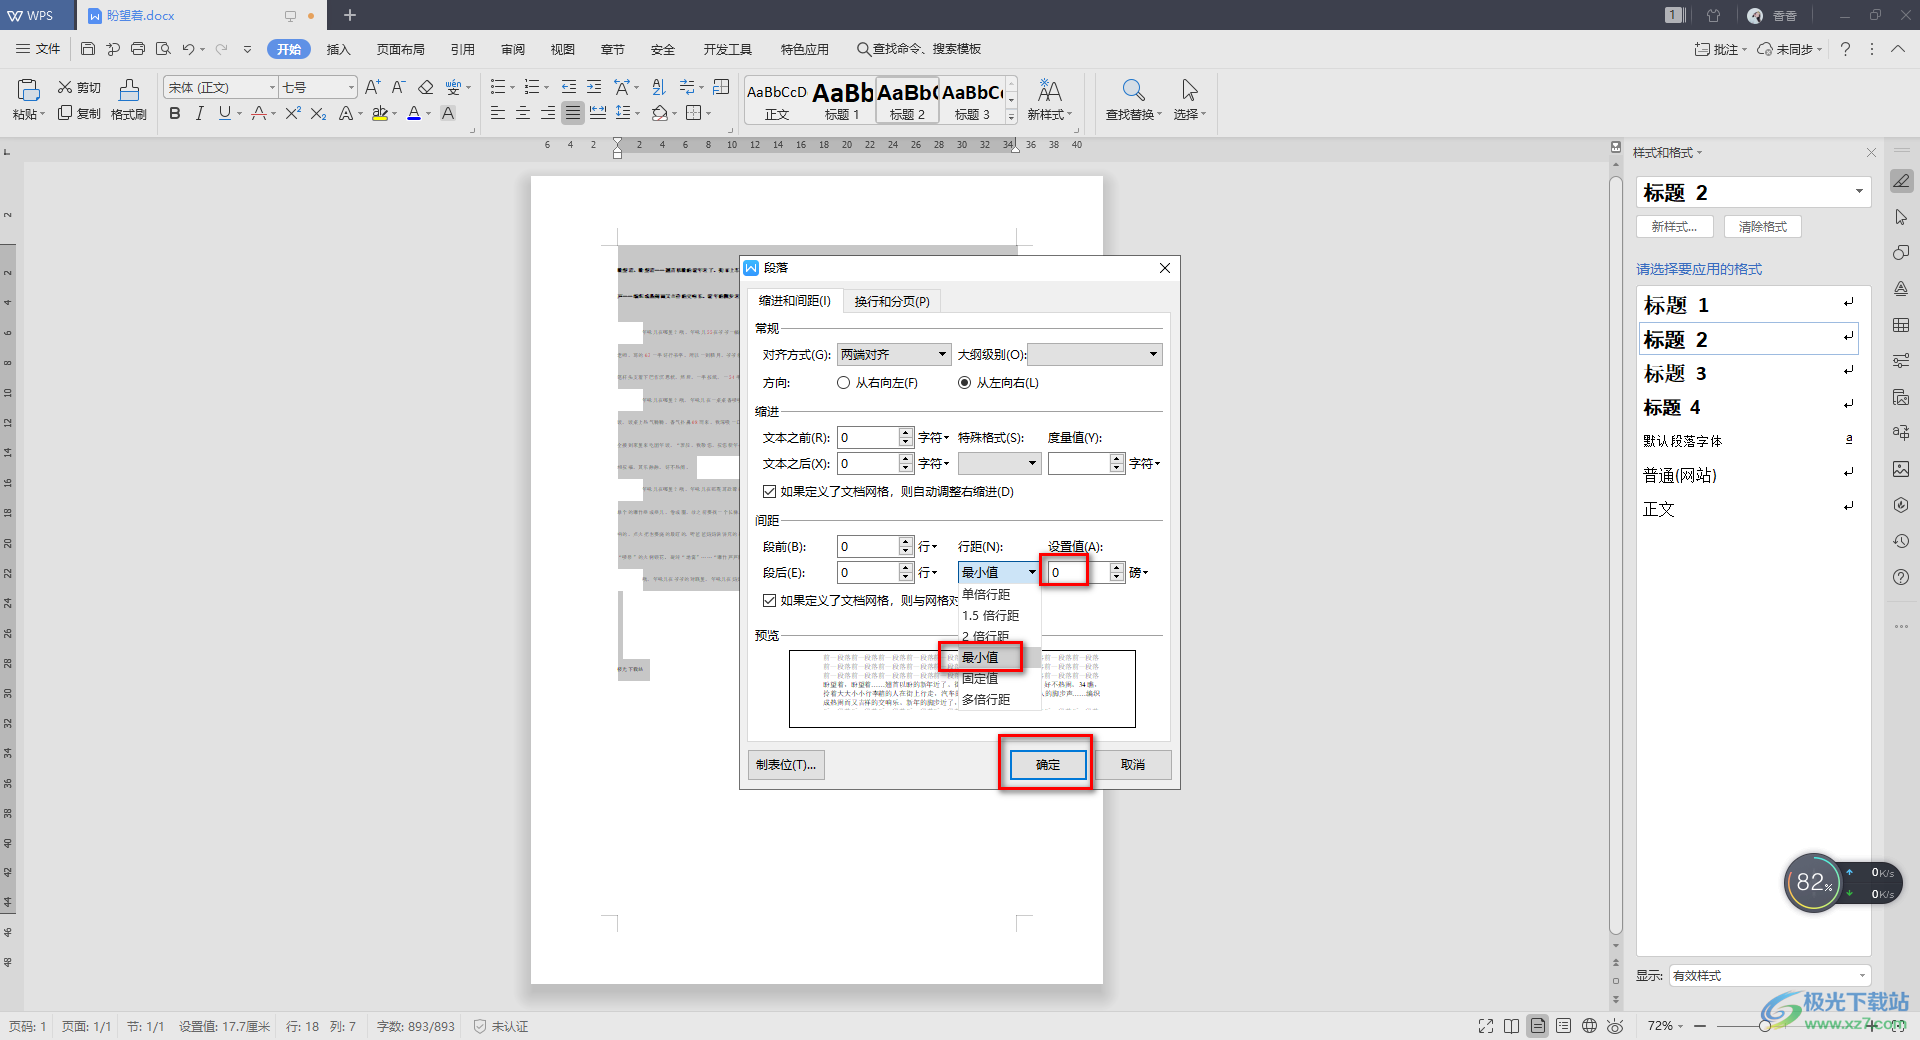
Task: Click the Select (选择) tool icon
Action: pyautogui.click(x=1189, y=91)
